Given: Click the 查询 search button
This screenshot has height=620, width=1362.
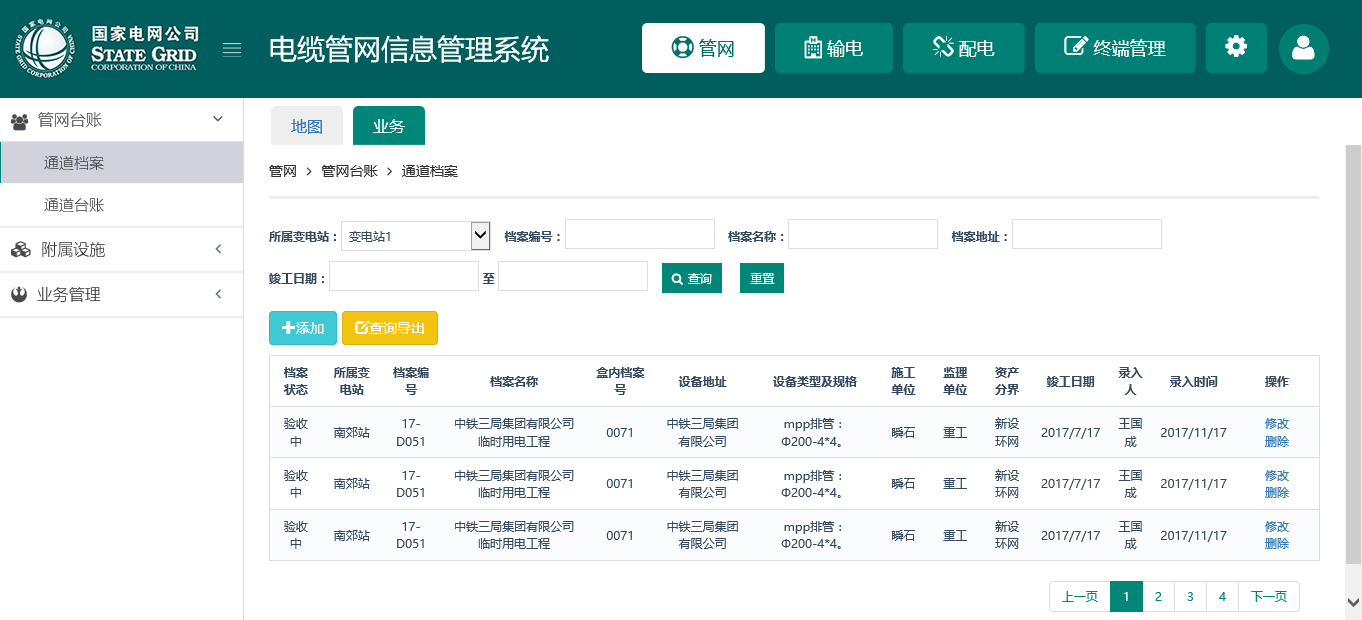Looking at the screenshot, I should pyautogui.click(x=692, y=278).
